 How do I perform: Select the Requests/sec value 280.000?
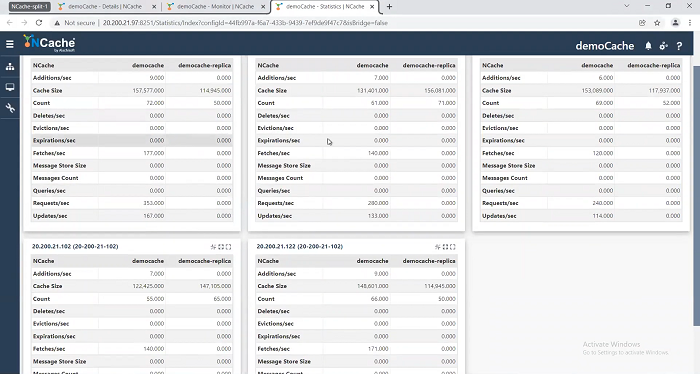tap(378, 203)
